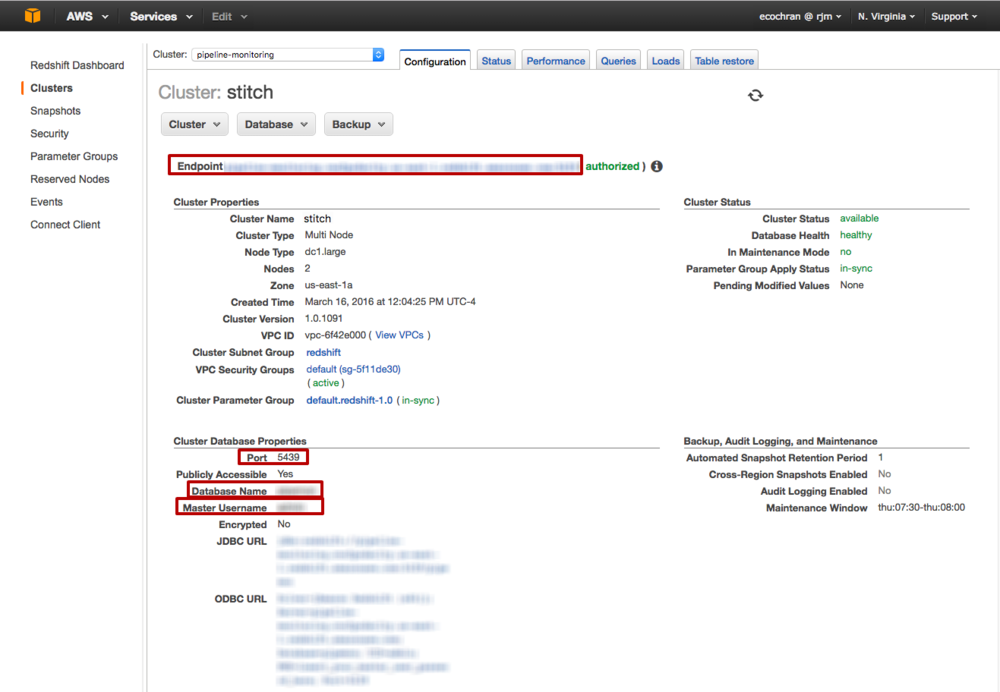Screen dimensions: 1000x692
Task: Click the In Maintenance Mode no value
Action: pos(846,252)
